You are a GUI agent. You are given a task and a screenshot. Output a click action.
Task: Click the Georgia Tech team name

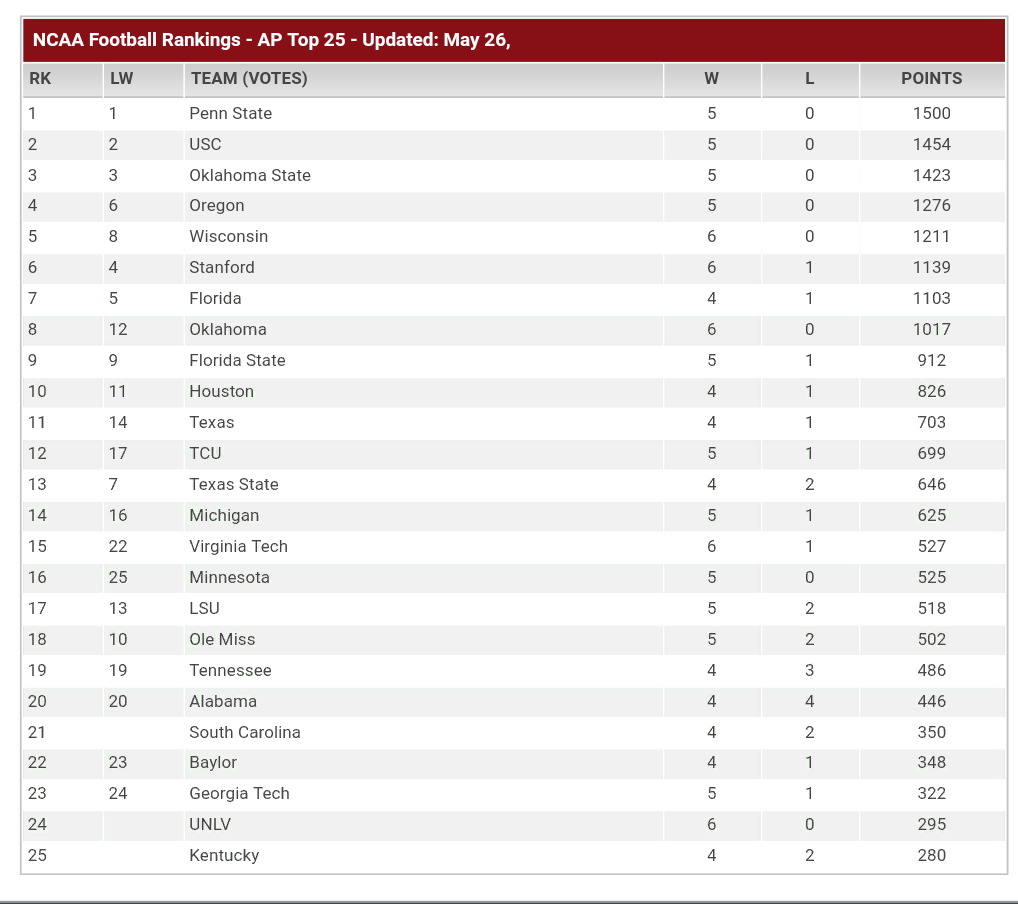point(240,794)
